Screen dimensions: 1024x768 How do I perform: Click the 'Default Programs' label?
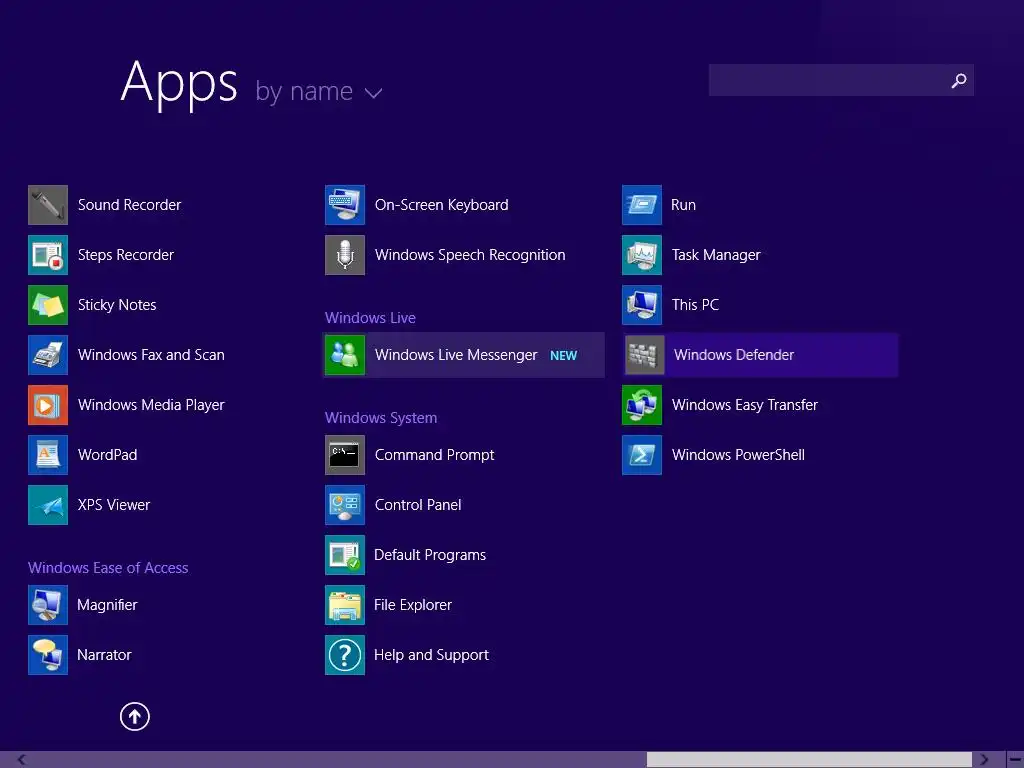[x=430, y=554]
